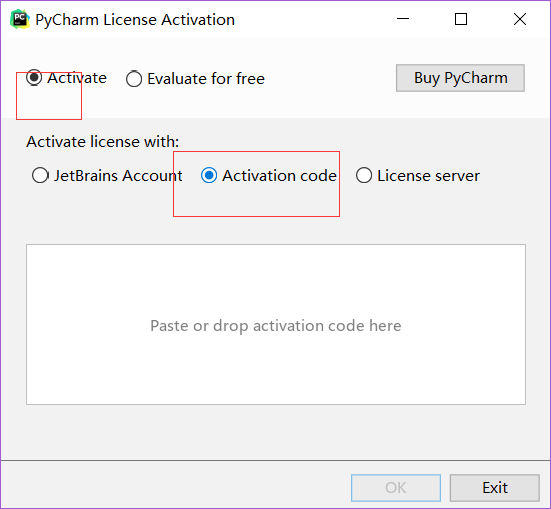This screenshot has height=509, width=551.
Task: Select the Activation code radio circle
Action: click(x=209, y=175)
